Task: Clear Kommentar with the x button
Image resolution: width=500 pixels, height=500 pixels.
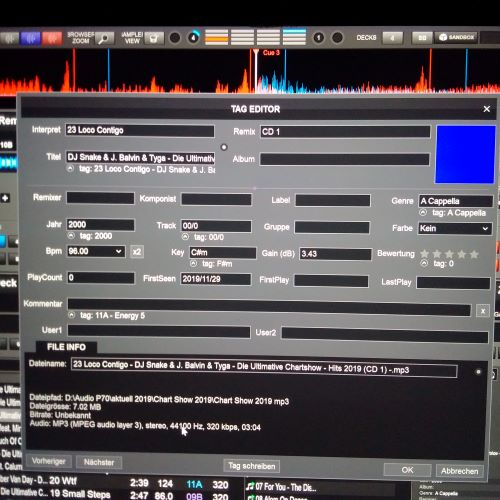Action: pos(483,311)
